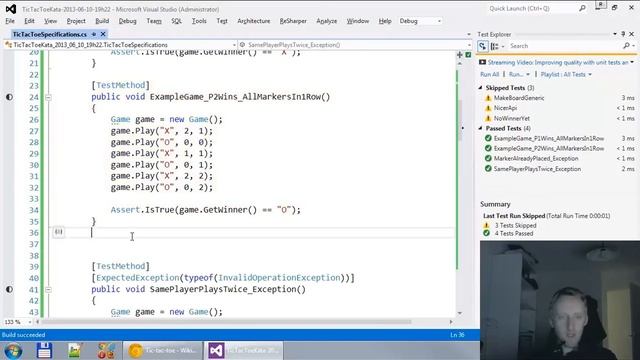Open the View menu
640x360 pixels.
[x=51, y=21]
